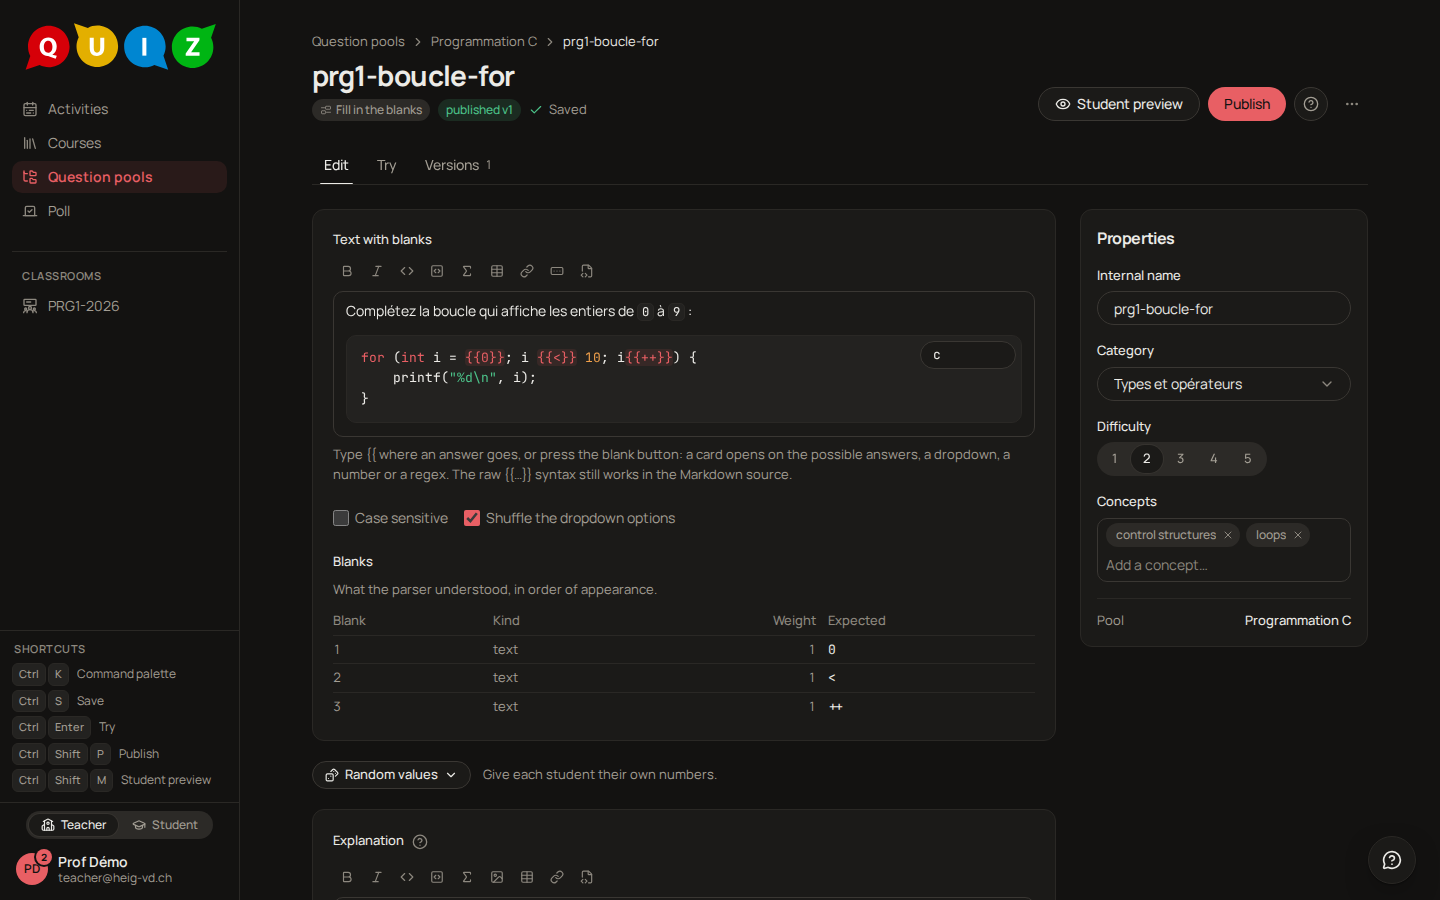Insert a blank using the blank button icon
The image size is (1440, 900).
(557, 271)
